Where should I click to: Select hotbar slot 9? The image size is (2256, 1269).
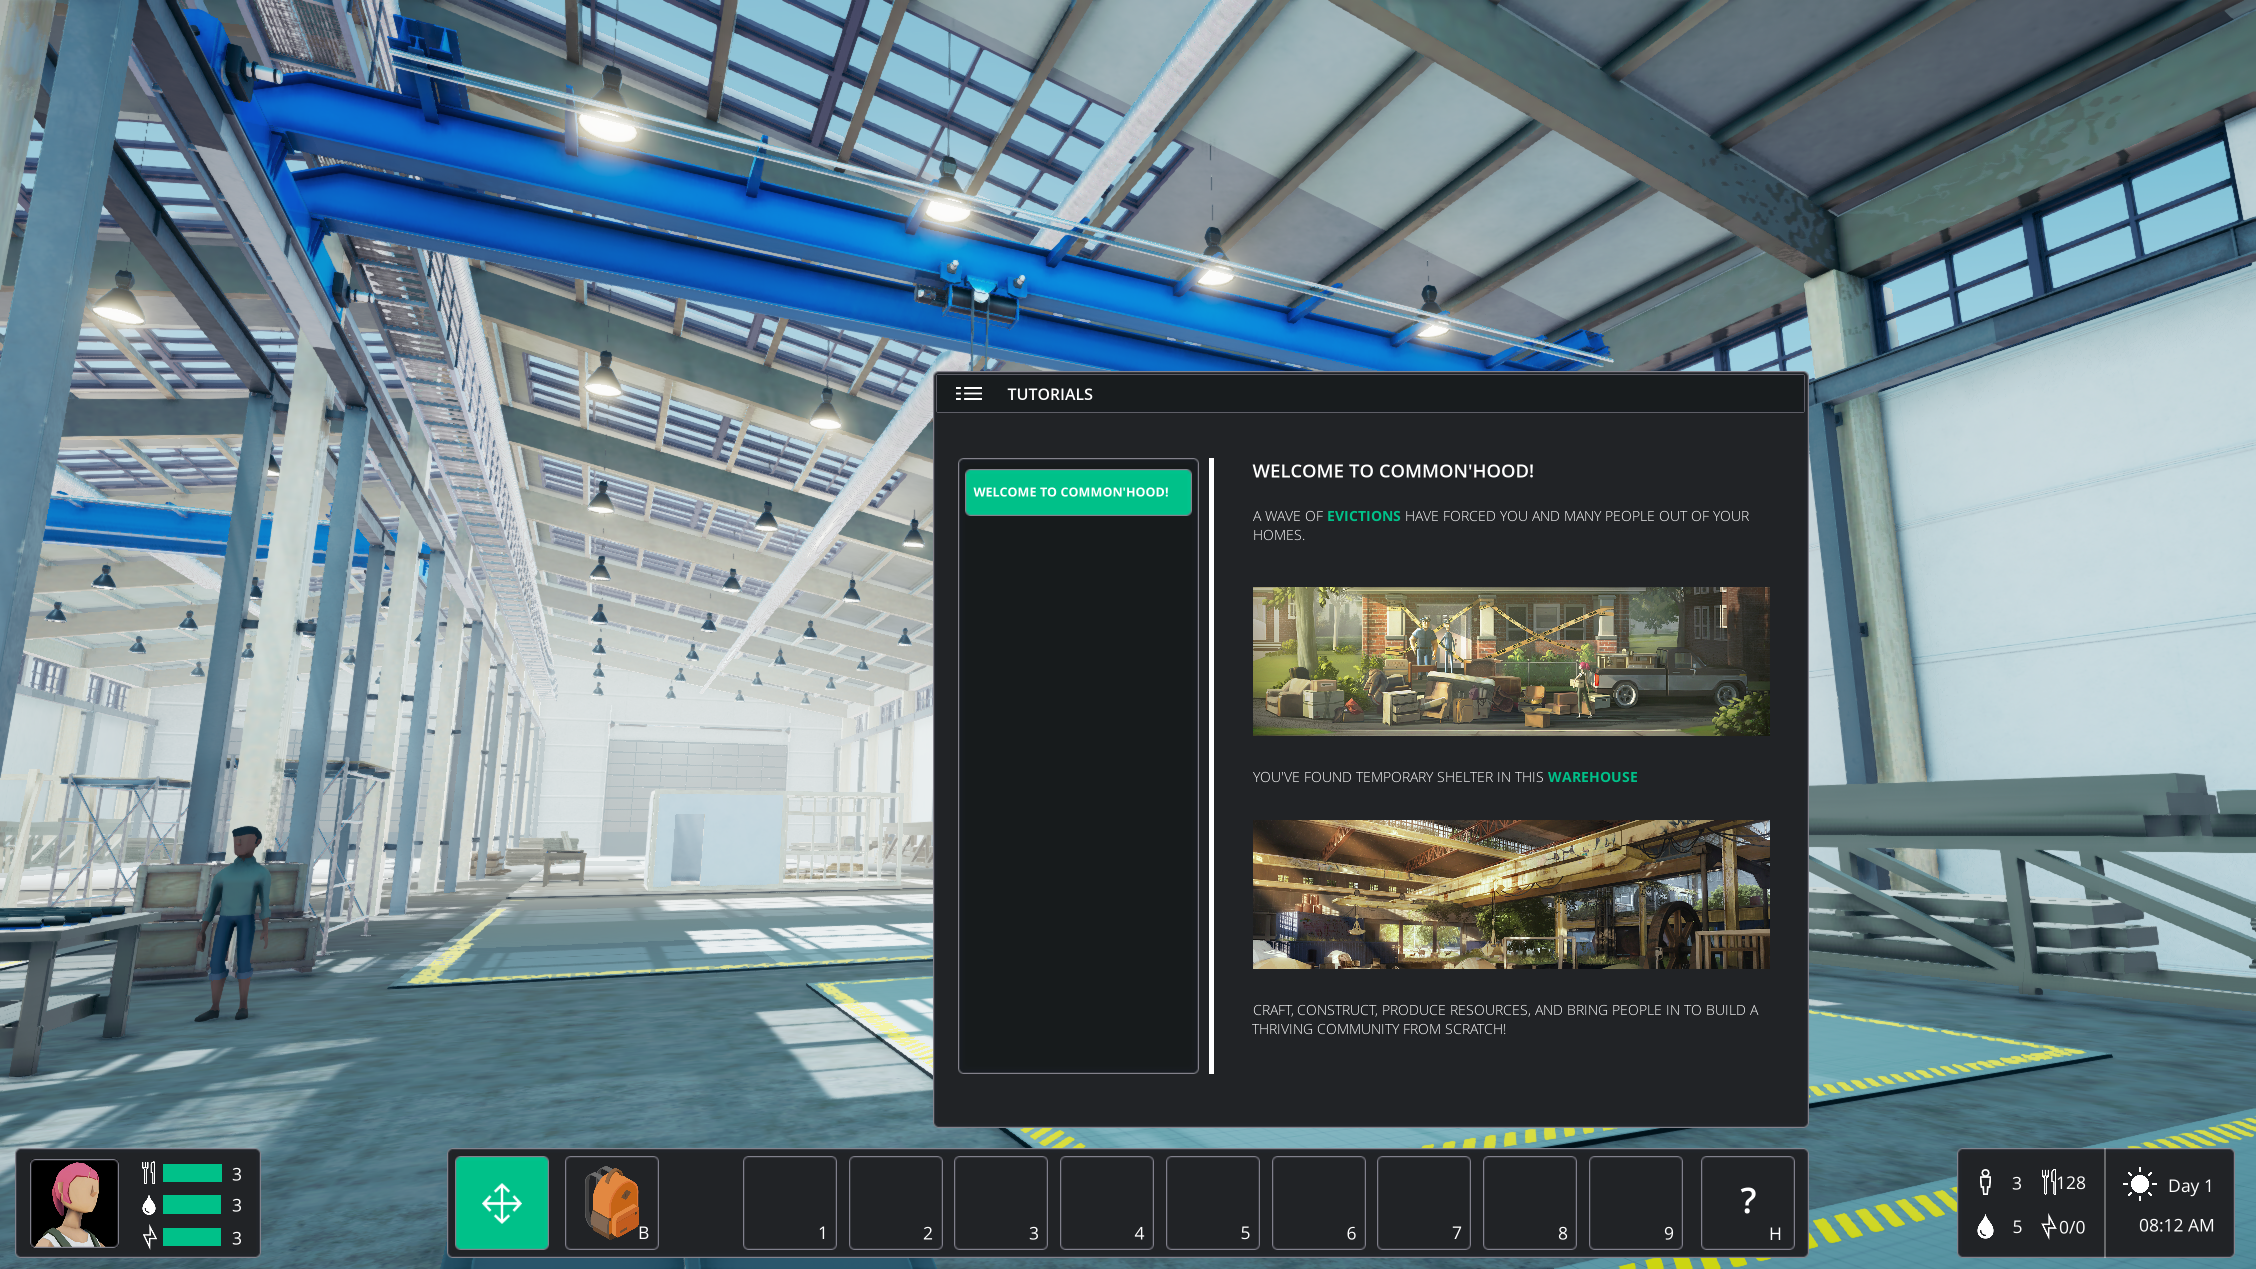[x=1636, y=1202]
